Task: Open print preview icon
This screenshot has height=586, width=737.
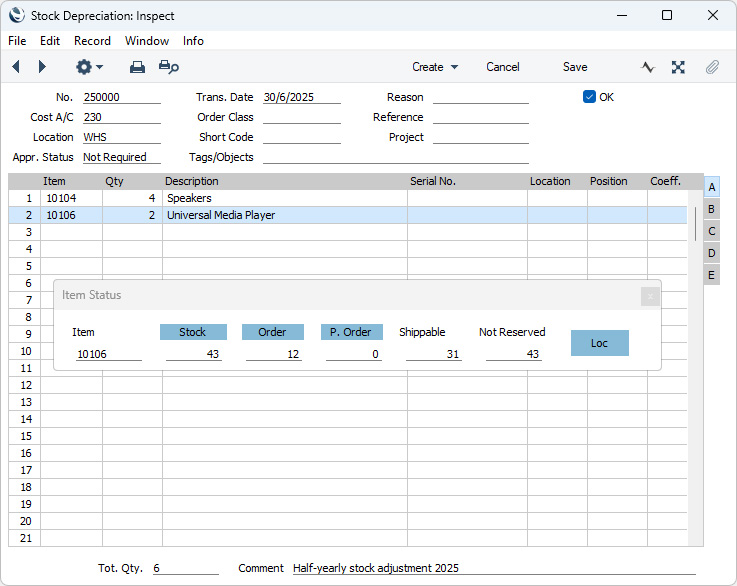Action: pyautogui.click(x=168, y=67)
